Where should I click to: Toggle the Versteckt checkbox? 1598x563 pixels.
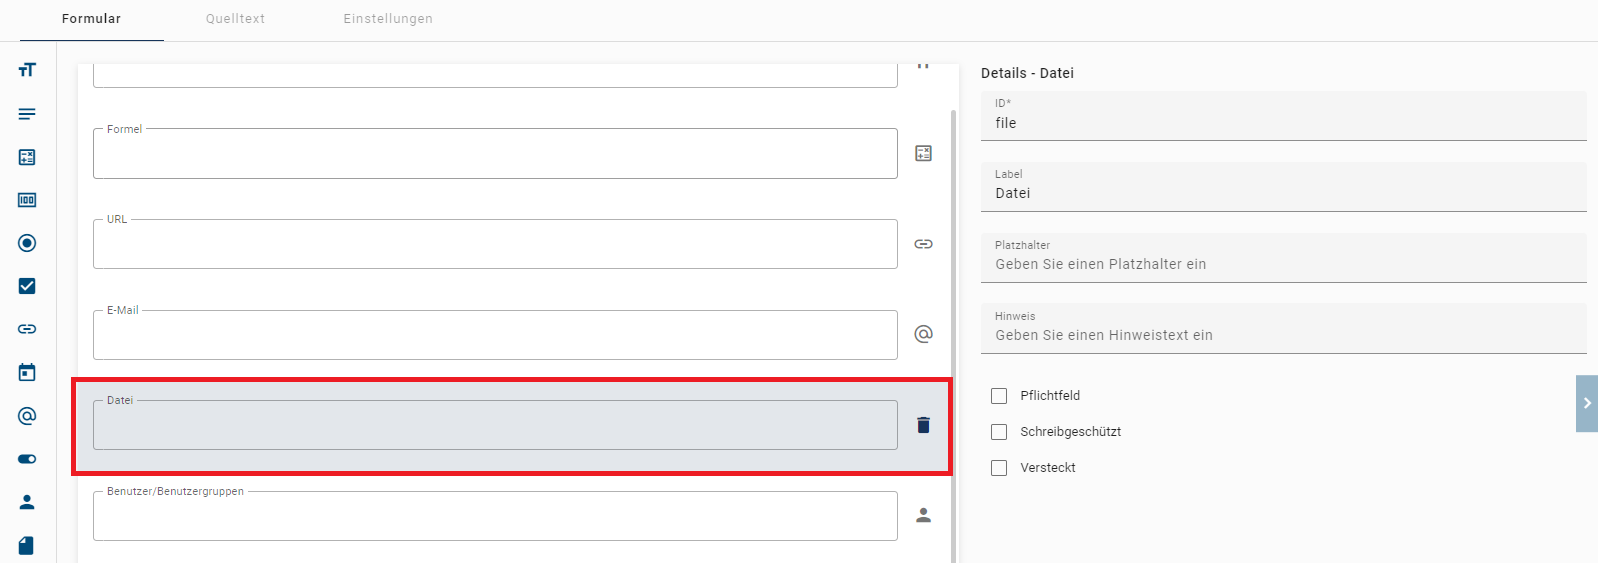point(999,468)
